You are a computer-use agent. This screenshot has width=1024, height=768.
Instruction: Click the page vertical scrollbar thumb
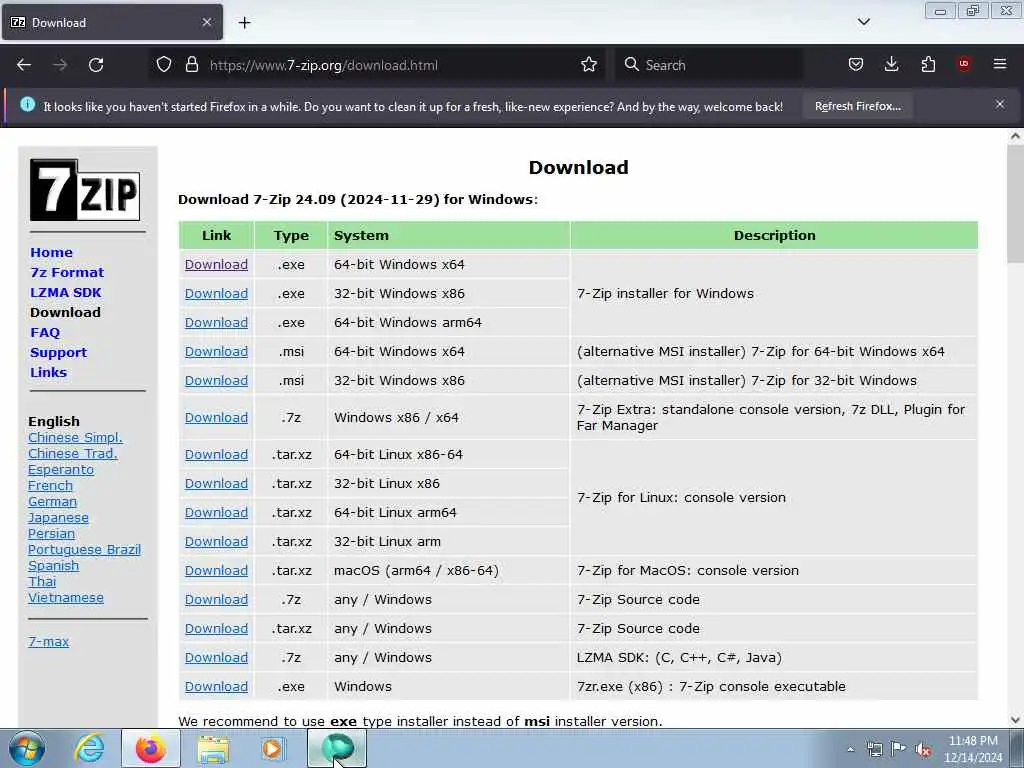1015,204
